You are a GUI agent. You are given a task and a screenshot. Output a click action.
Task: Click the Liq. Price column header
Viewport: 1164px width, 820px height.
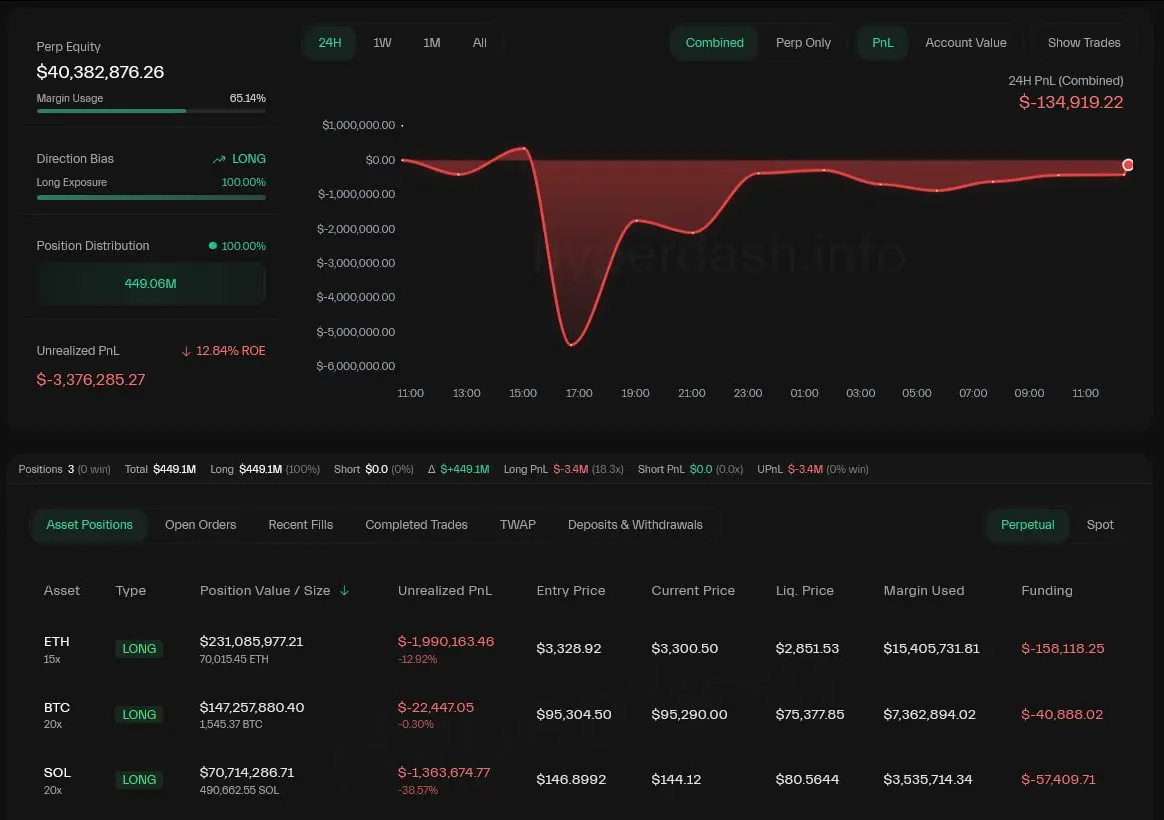[x=805, y=591]
